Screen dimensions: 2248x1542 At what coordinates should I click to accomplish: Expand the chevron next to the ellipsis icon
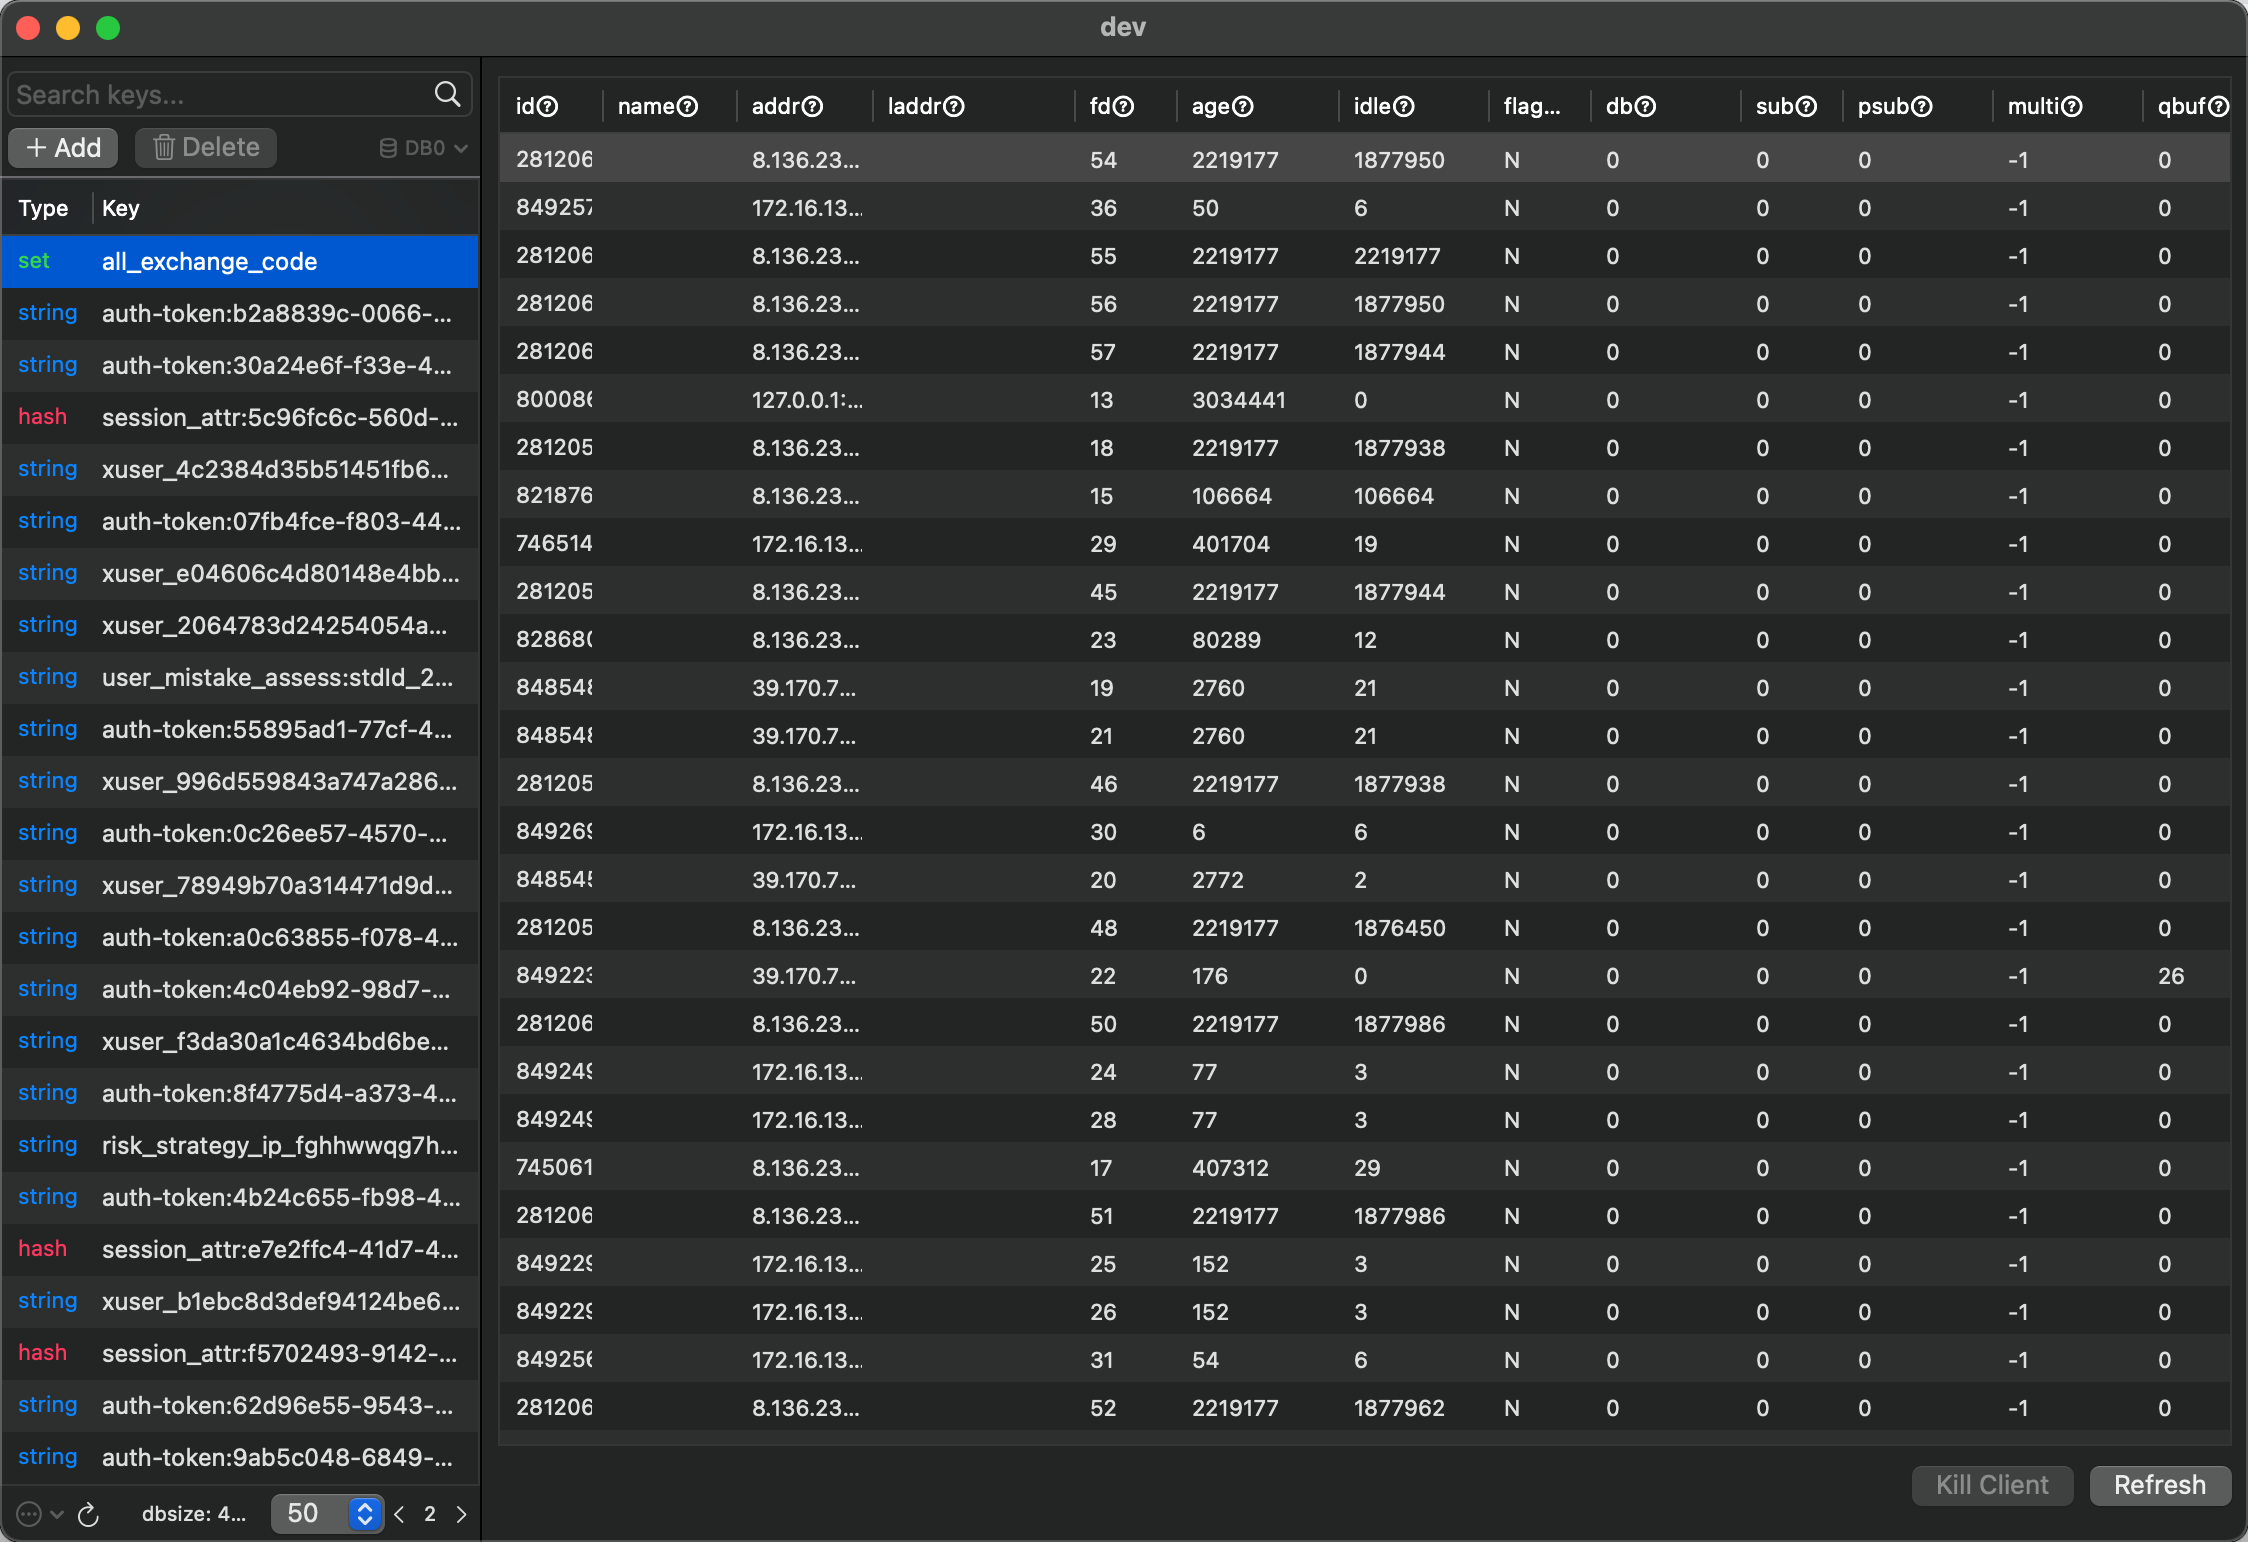point(57,1514)
